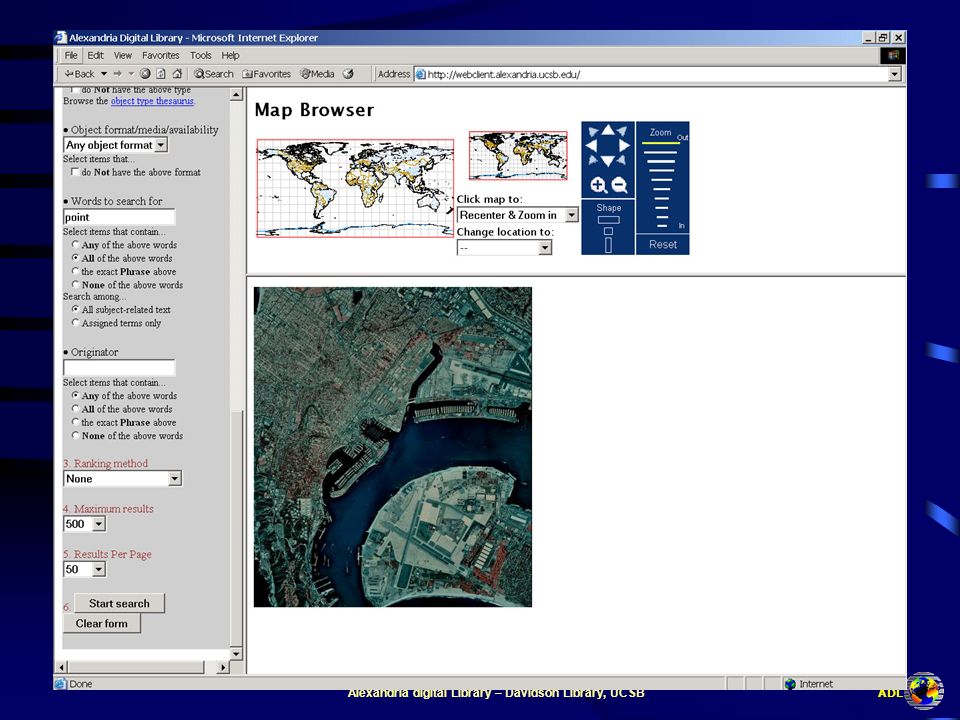Select the wide rectangle map shape
Viewport: 960px width, 720px height.
point(609,220)
